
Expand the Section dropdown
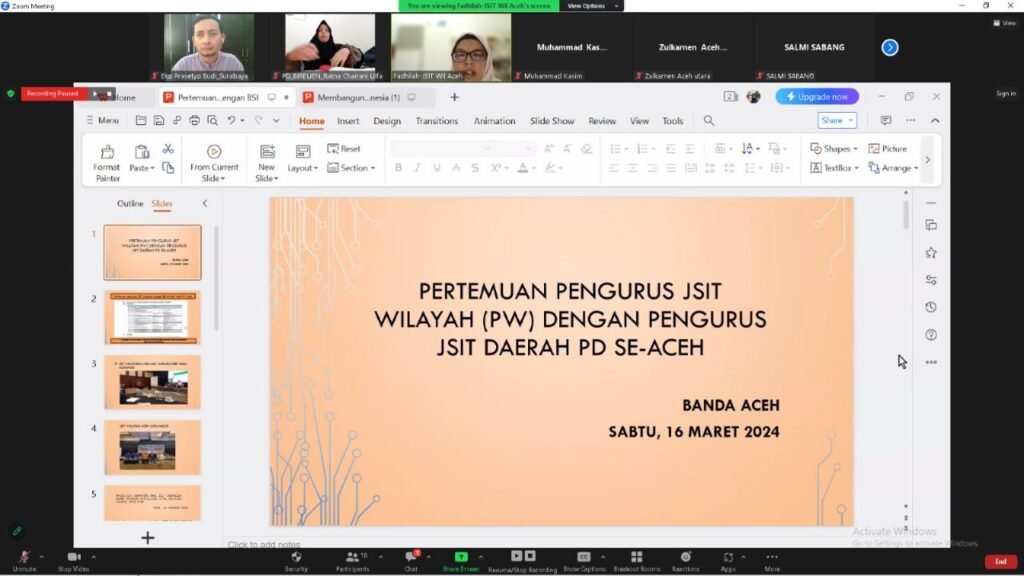351,168
